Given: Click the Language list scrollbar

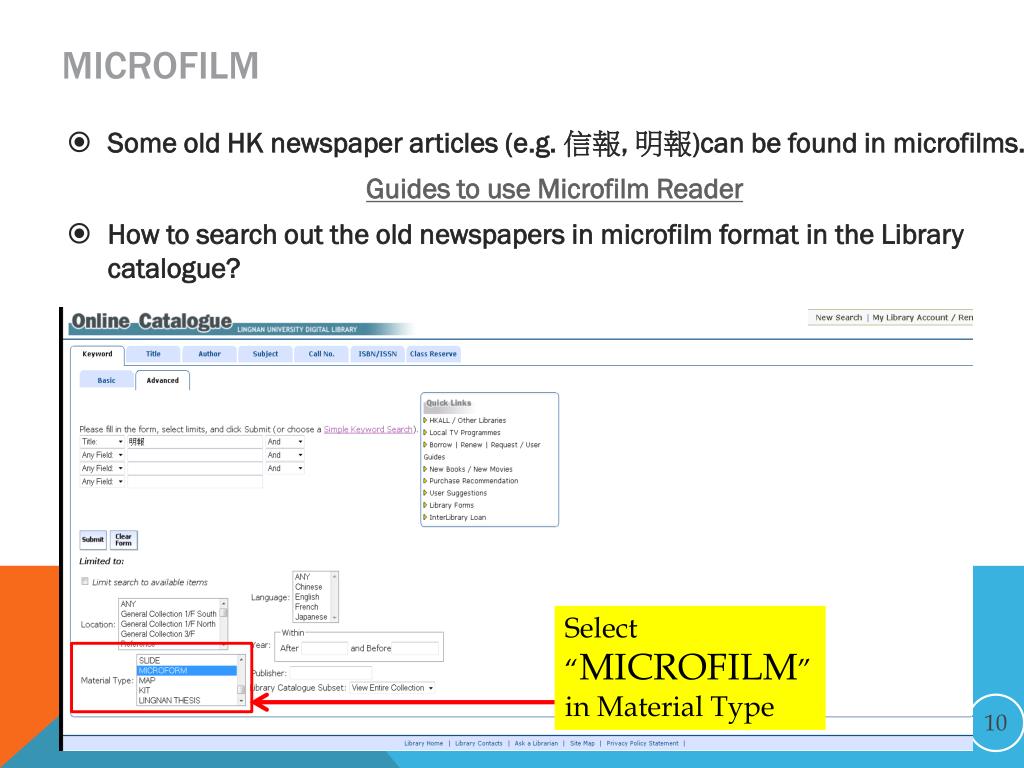Looking at the screenshot, I should (x=334, y=597).
